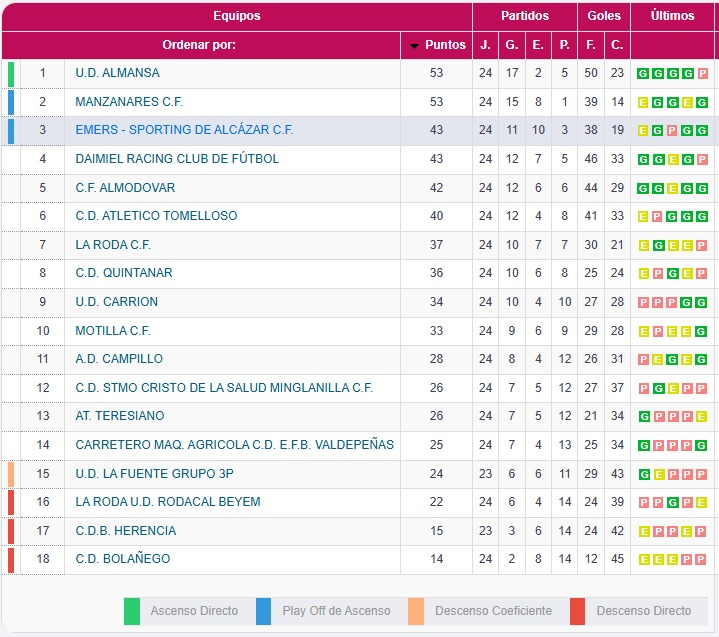The image size is (719, 637).
Task: Click the blue Play Off de Ascenso swatch
Action: (264, 611)
